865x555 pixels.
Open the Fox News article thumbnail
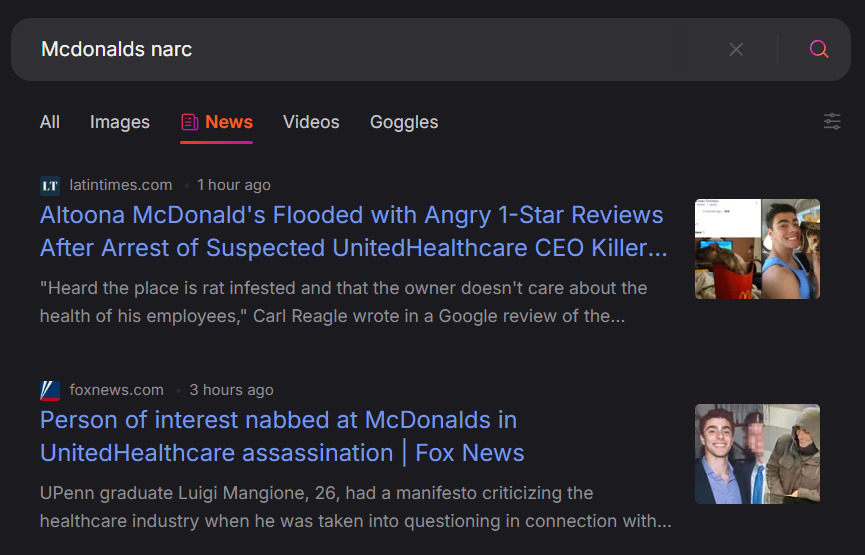click(x=757, y=454)
